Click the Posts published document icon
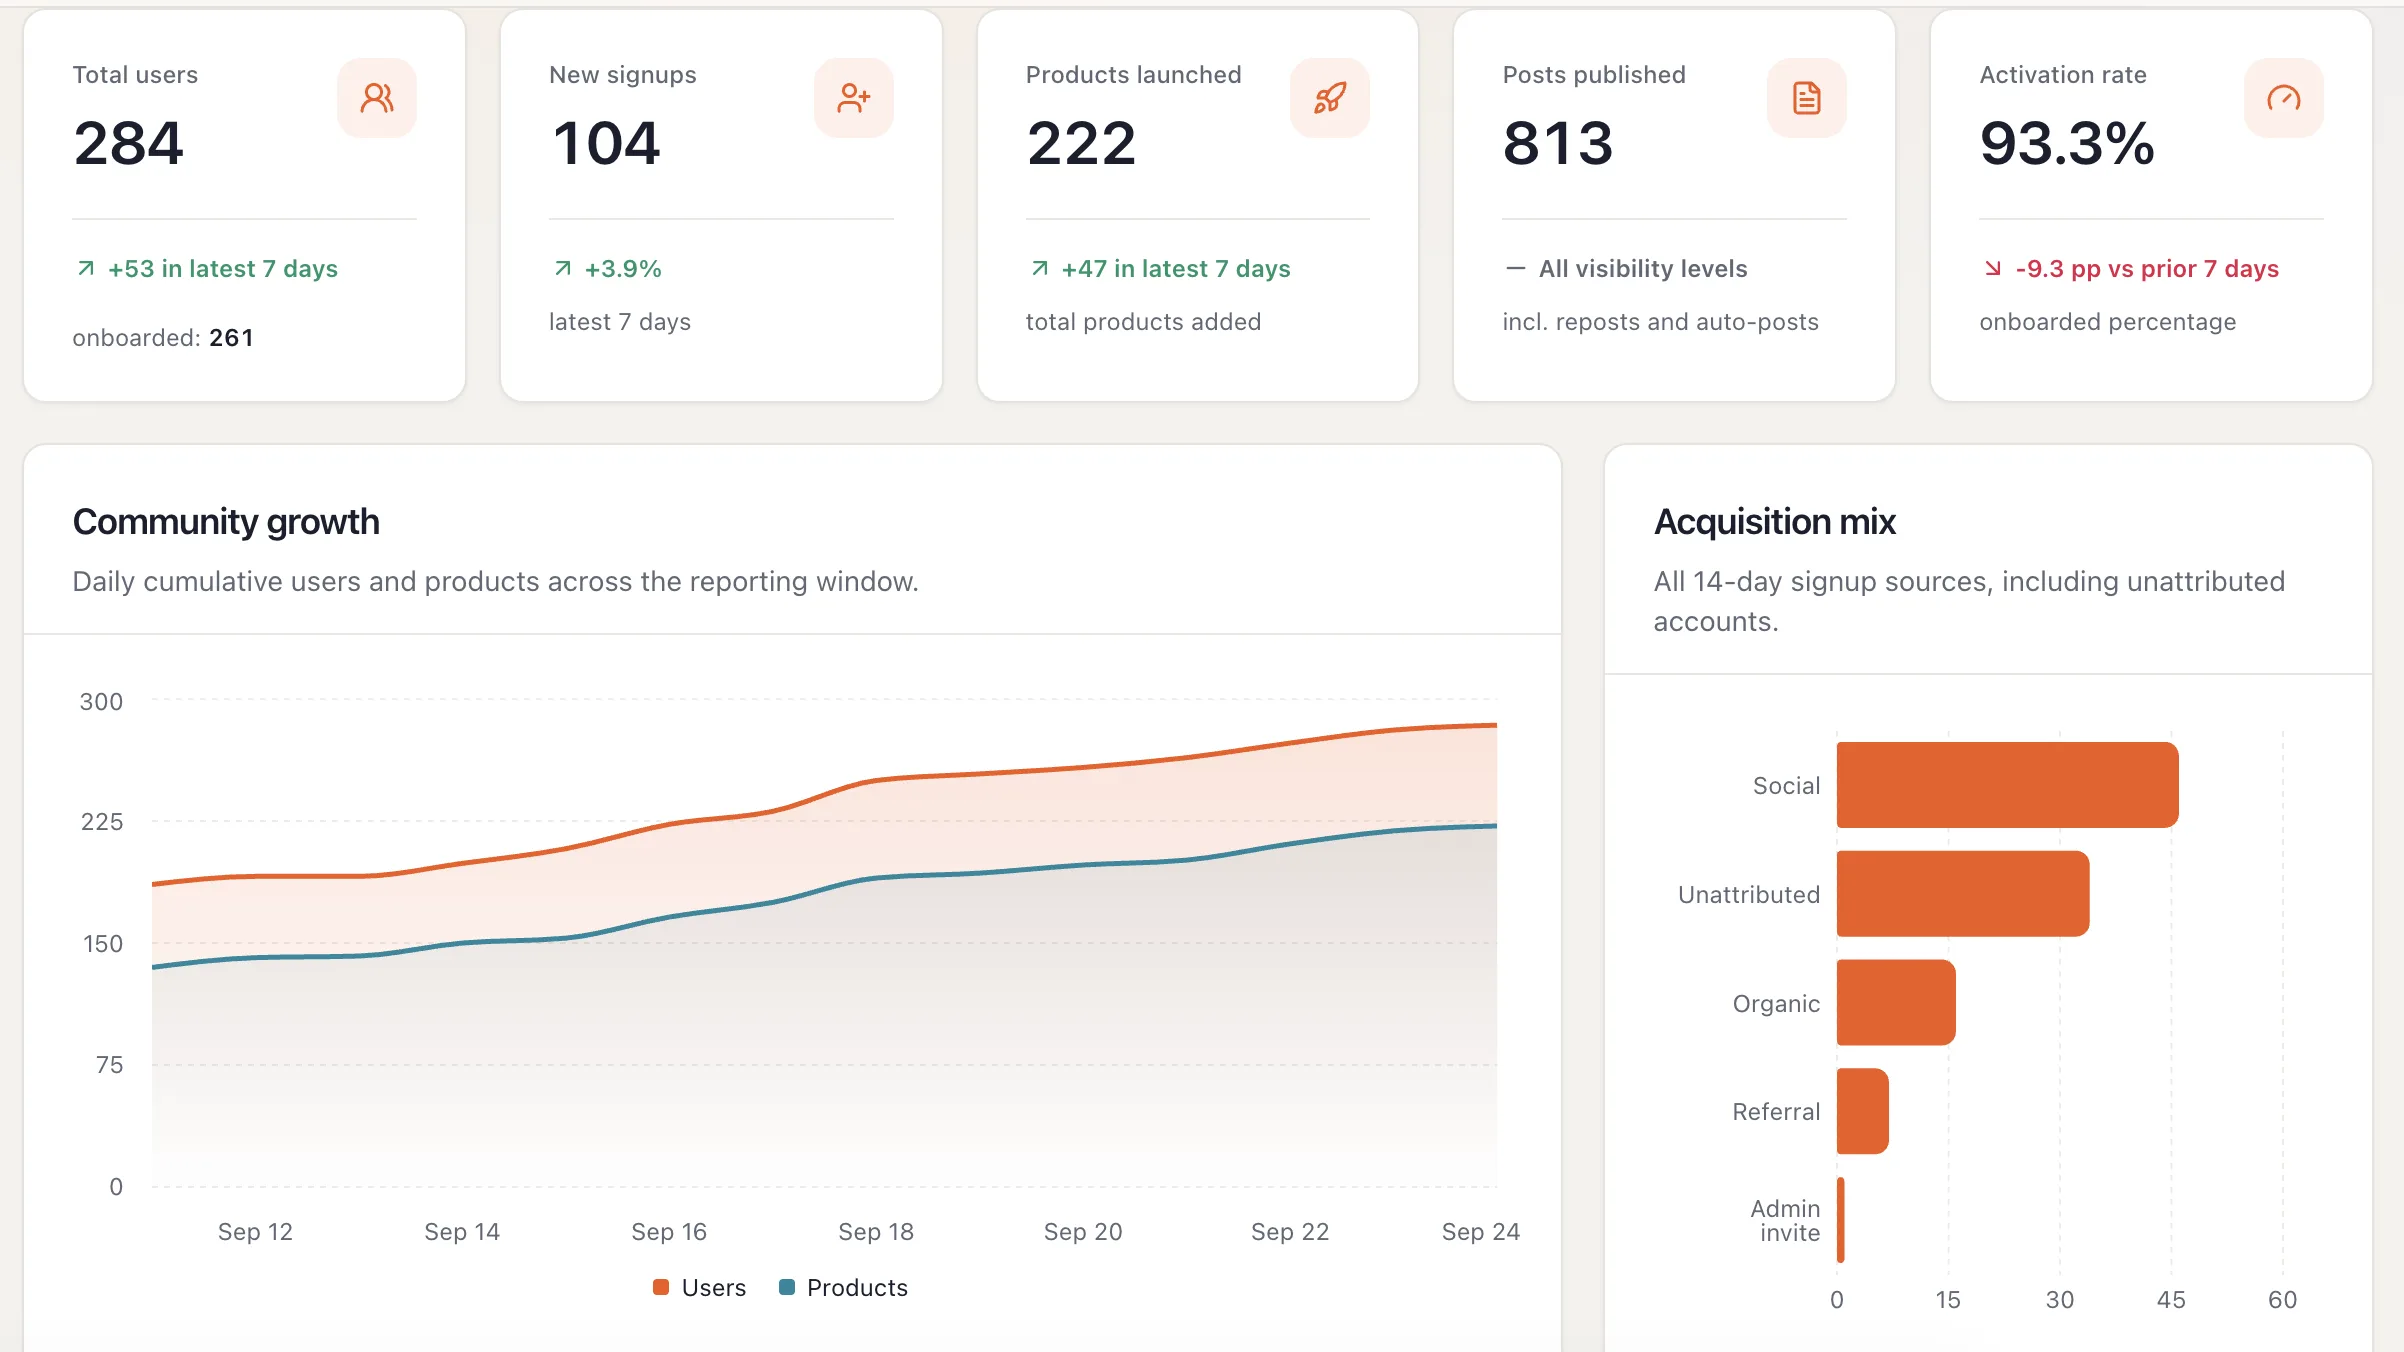 pyautogui.click(x=1806, y=98)
